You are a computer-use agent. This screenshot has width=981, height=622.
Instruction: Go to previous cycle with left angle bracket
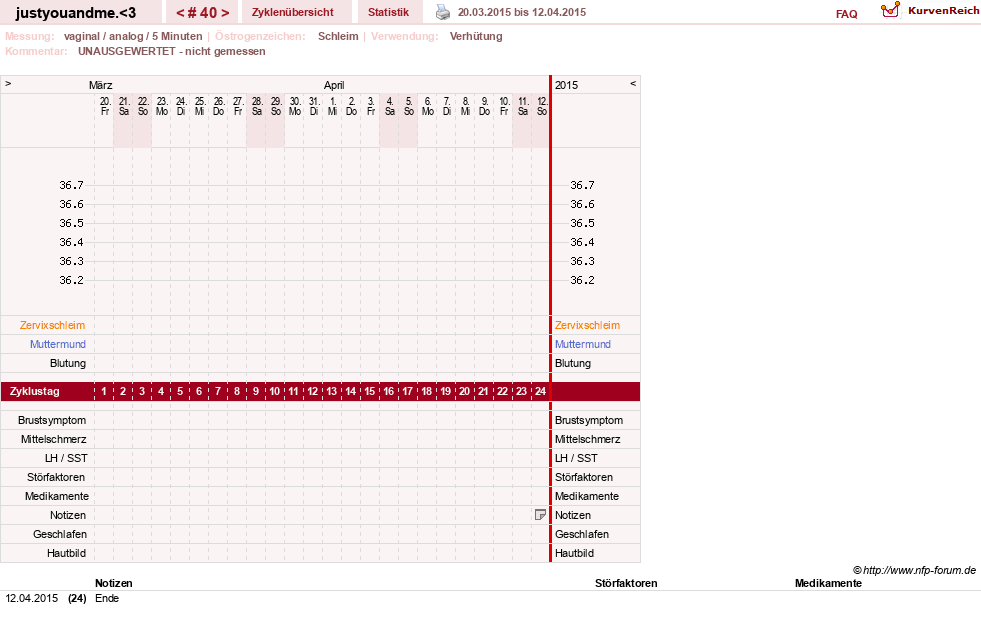pyautogui.click(x=180, y=13)
